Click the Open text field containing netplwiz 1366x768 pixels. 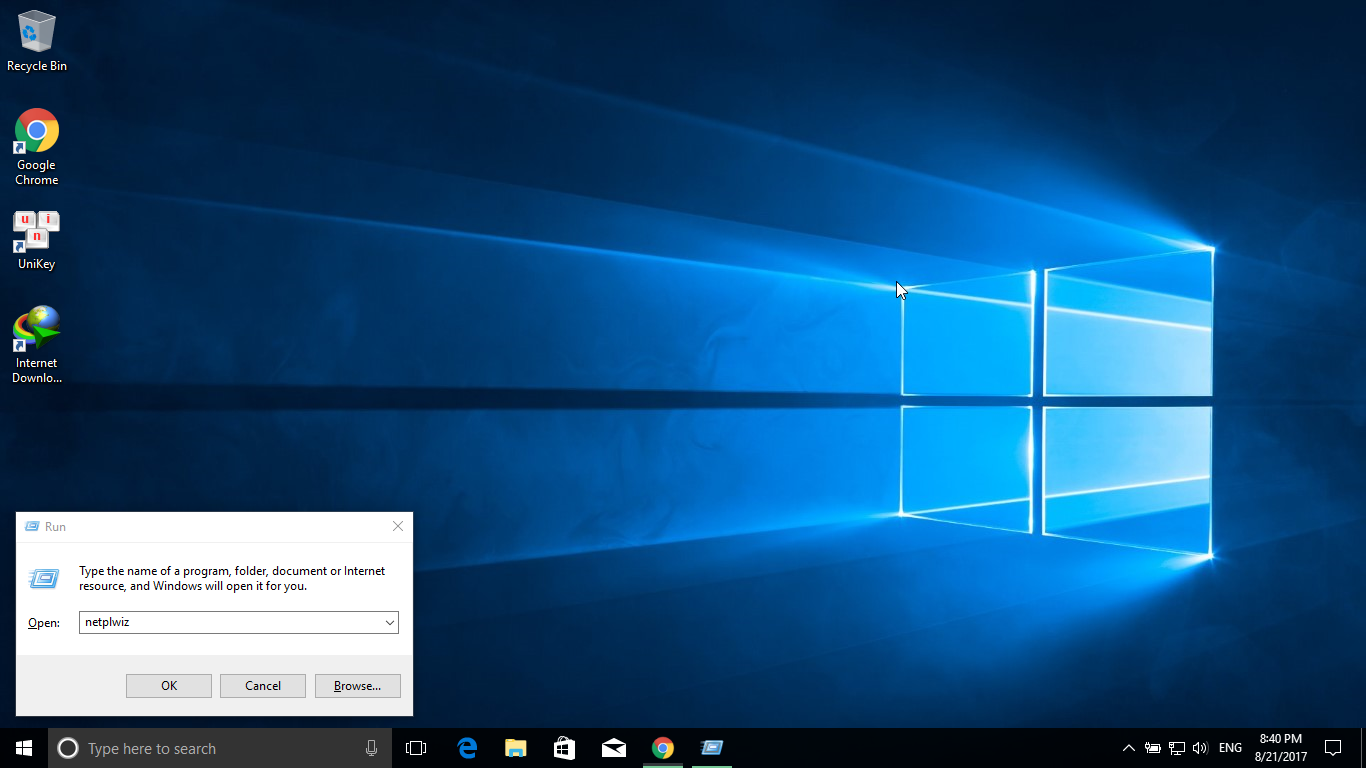click(230, 622)
